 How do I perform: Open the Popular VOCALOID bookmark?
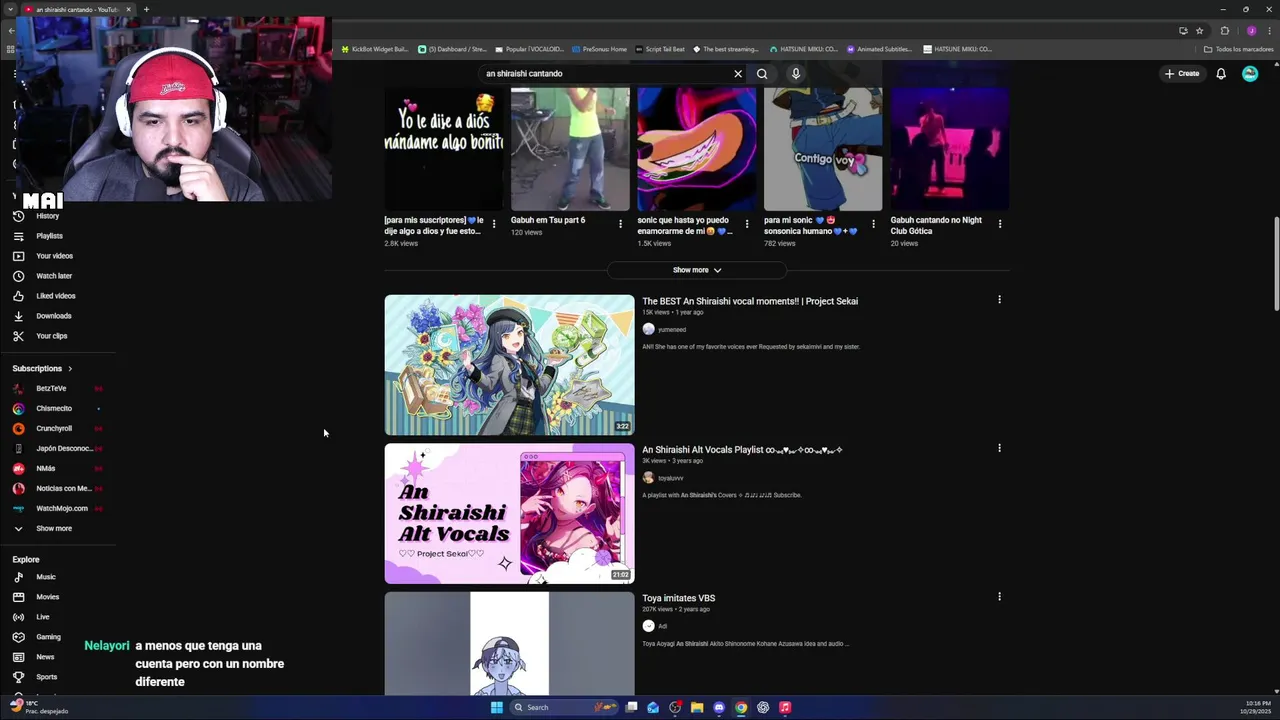click(529, 49)
